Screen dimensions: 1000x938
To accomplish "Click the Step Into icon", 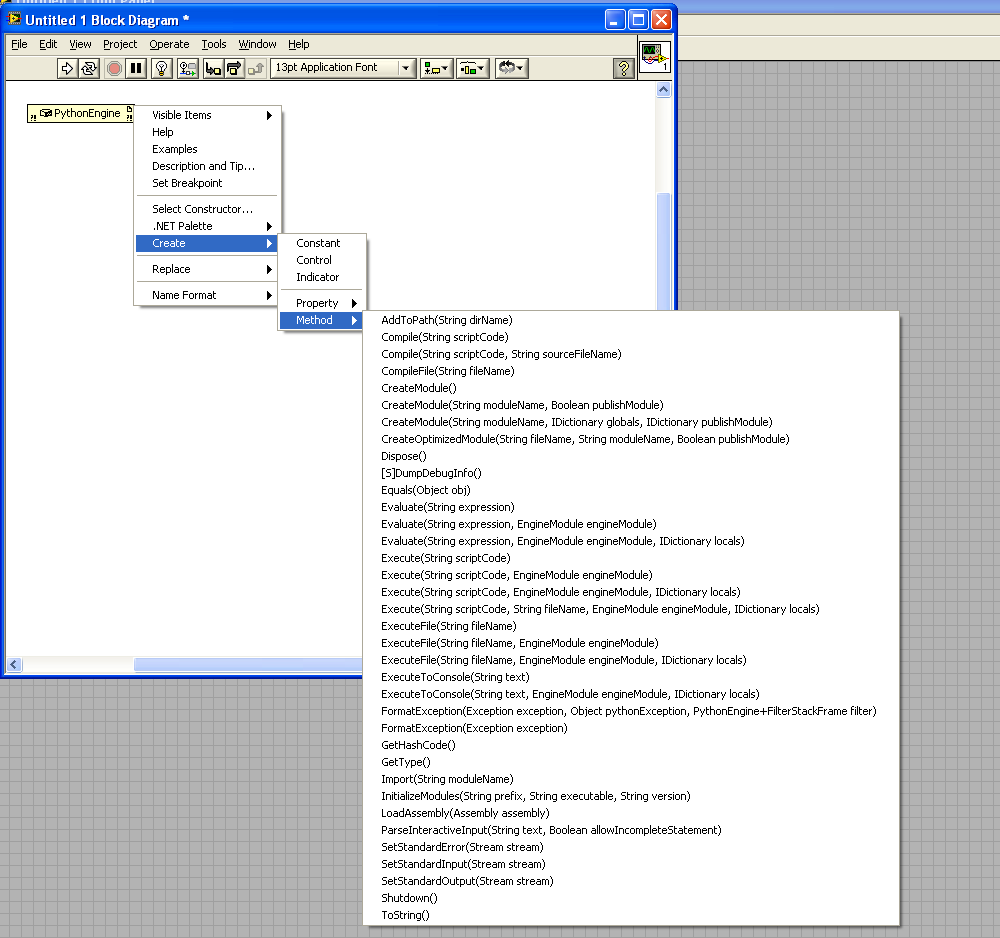I will tap(213, 68).
